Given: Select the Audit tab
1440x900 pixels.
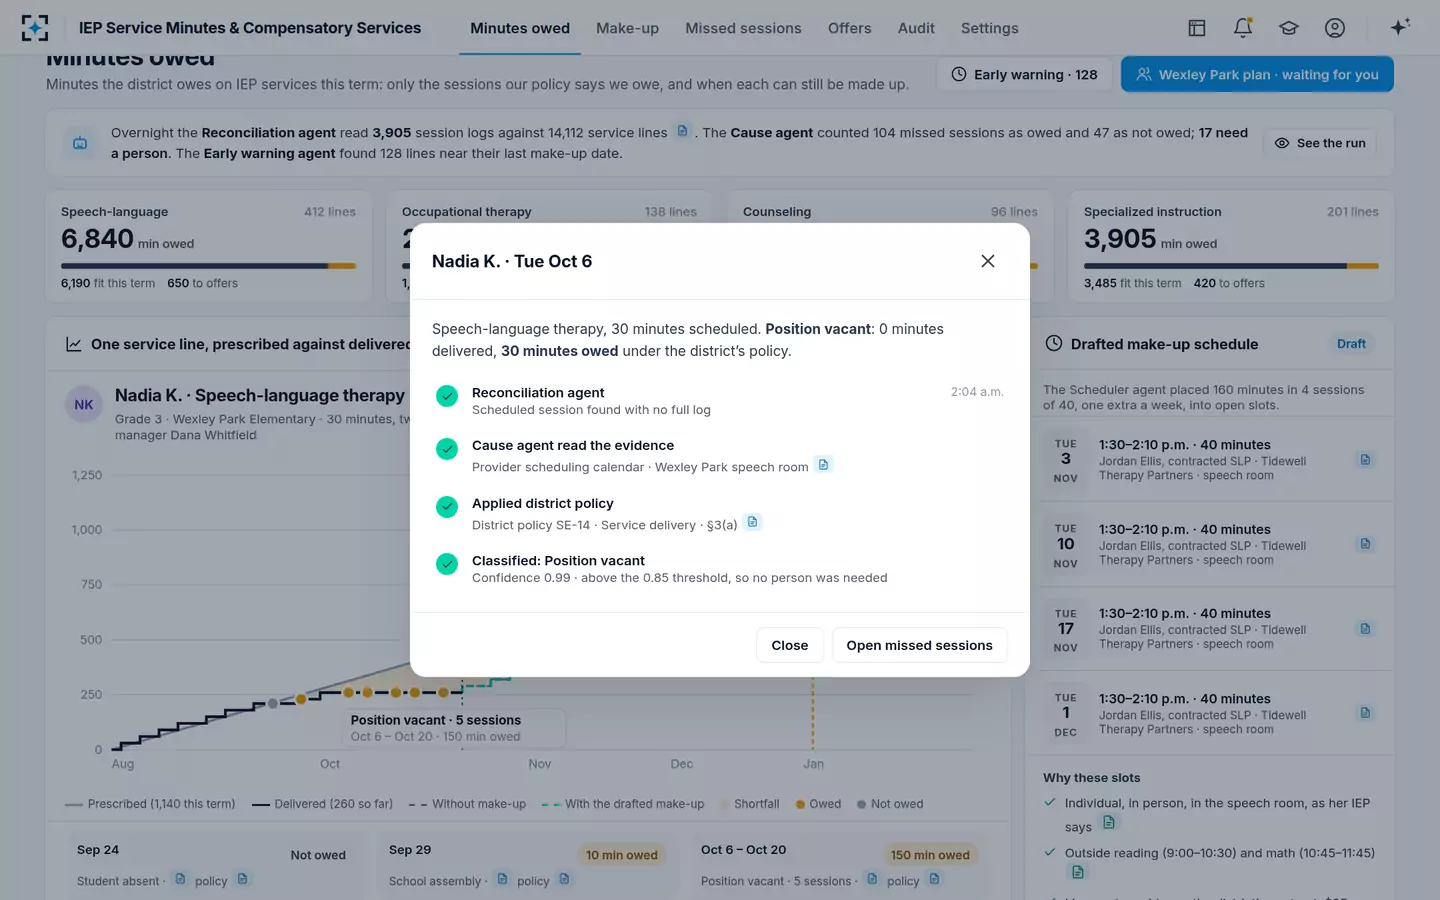Looking at the screenshot, I should (x=916, y=28).
